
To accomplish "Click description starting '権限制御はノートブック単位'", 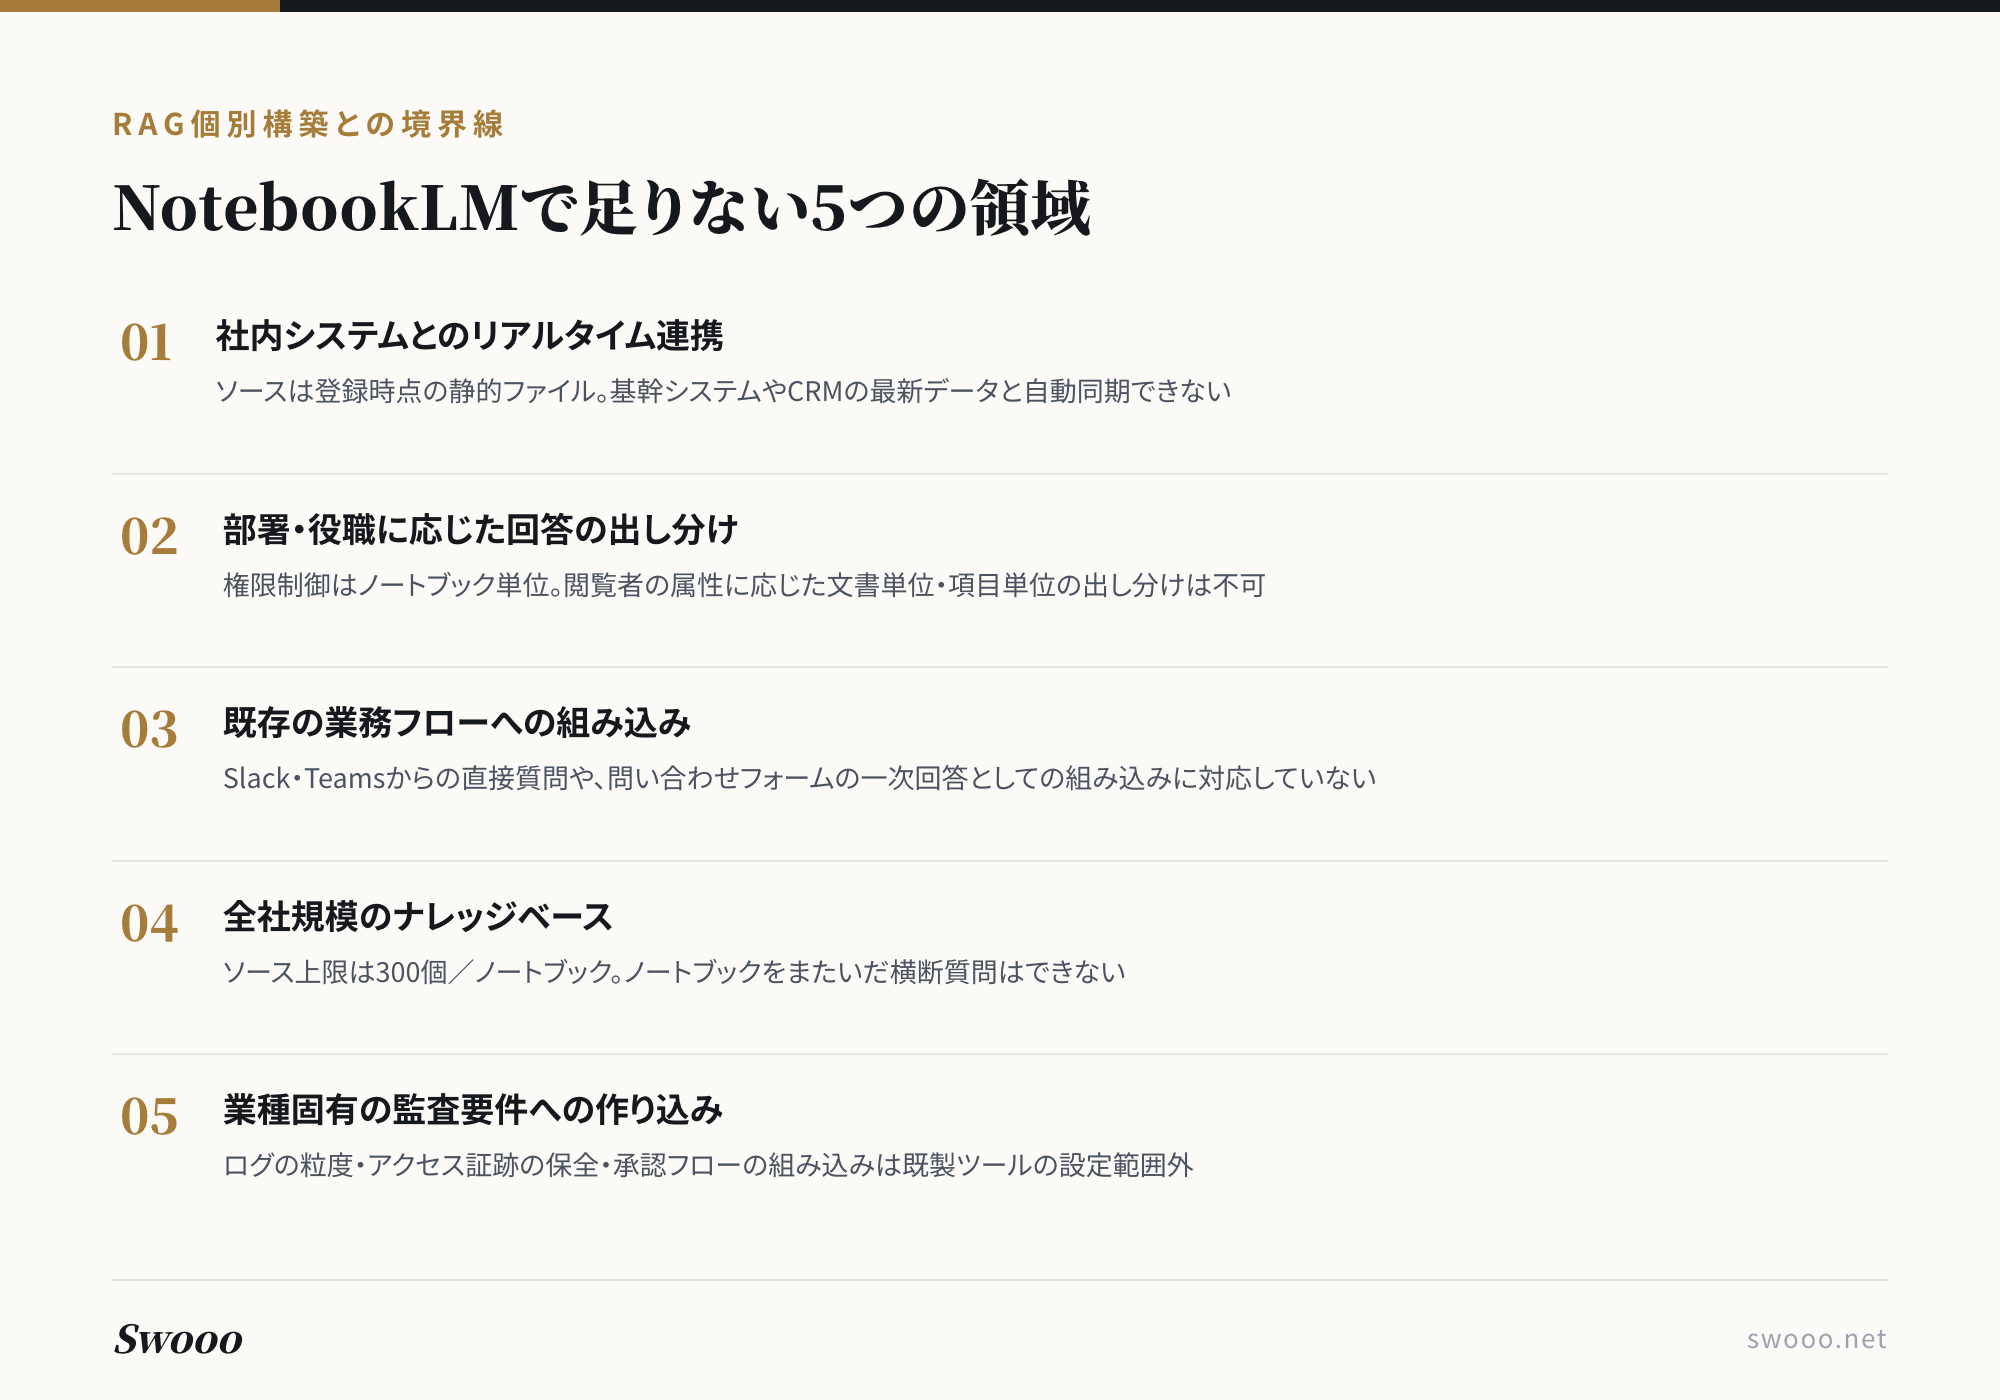I will [x=744, y=585].
